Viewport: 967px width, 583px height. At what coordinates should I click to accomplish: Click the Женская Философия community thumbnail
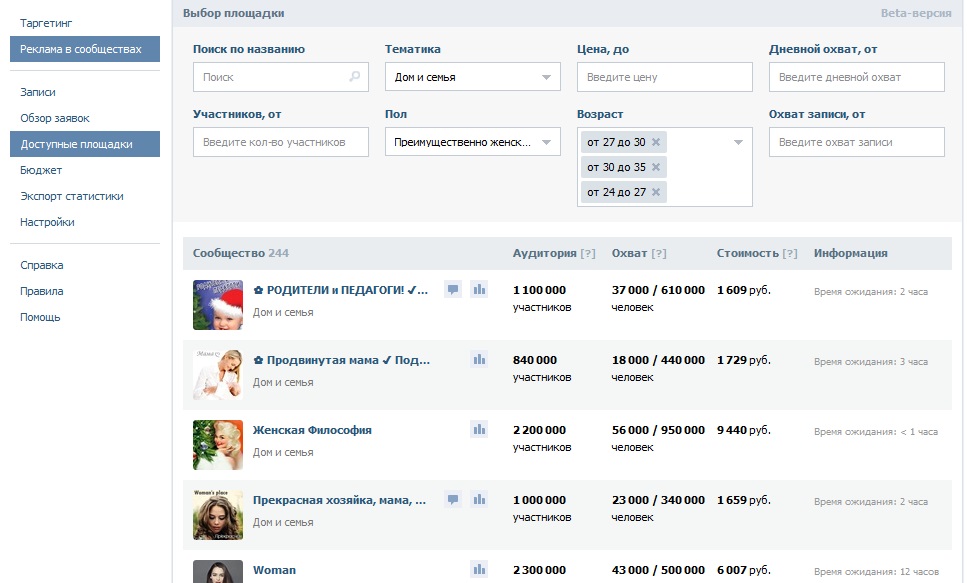(218, 445)
